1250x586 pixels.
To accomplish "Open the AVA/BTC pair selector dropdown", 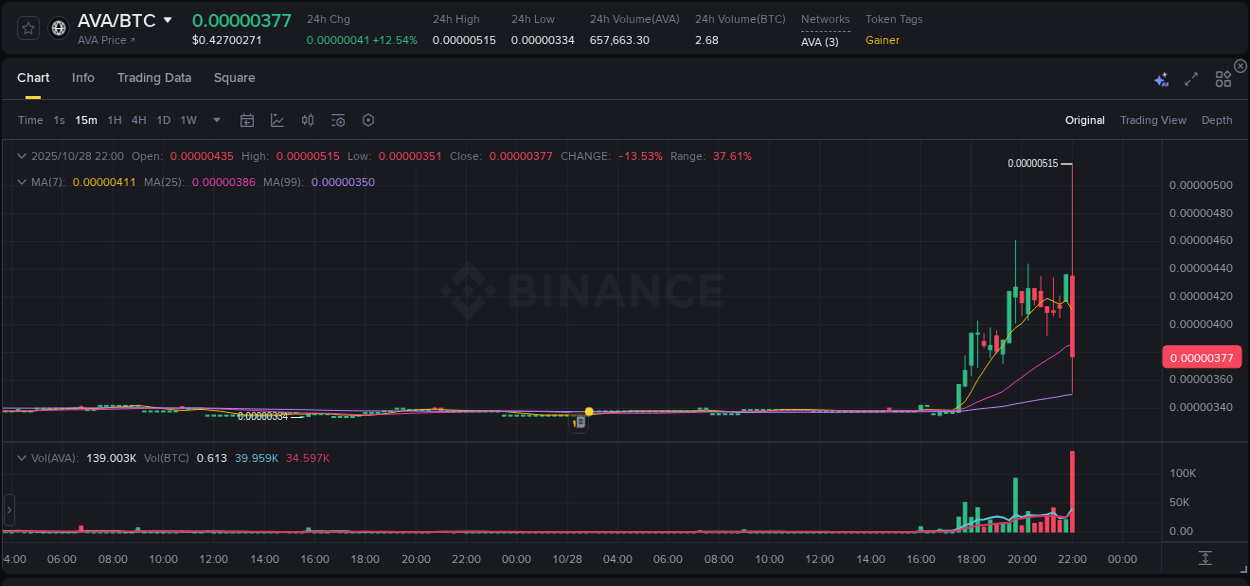I will 166,19.
